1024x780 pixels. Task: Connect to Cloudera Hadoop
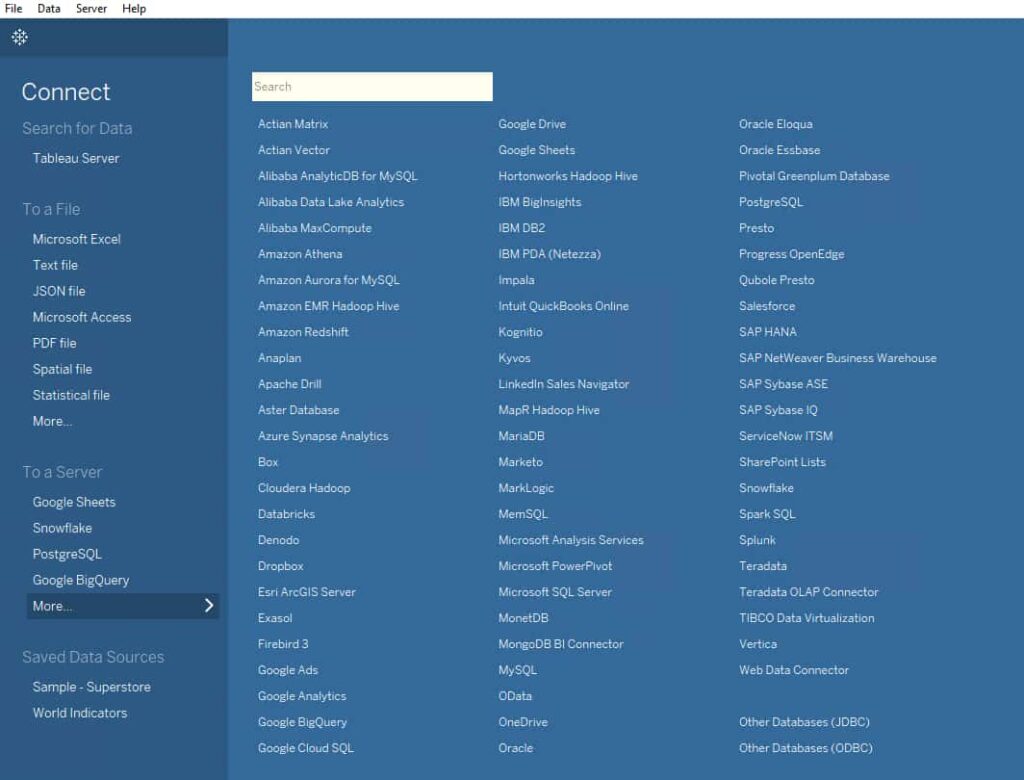[x=304, y=488]
